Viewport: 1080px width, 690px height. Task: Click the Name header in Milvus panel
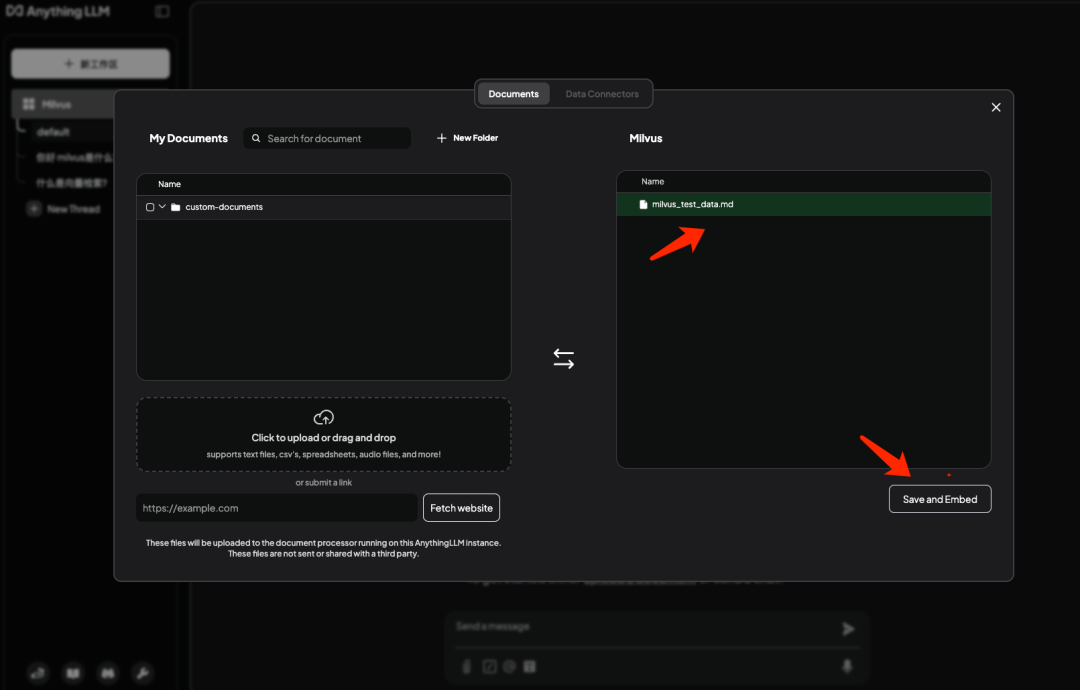(652, 182)
